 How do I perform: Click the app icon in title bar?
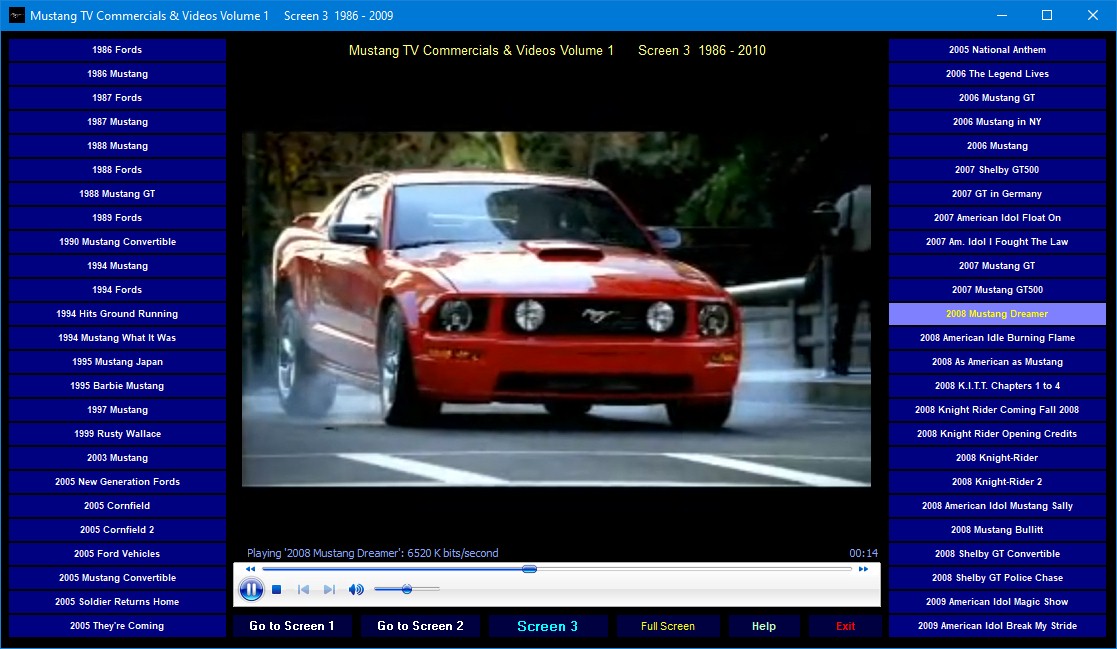point(16,15)
